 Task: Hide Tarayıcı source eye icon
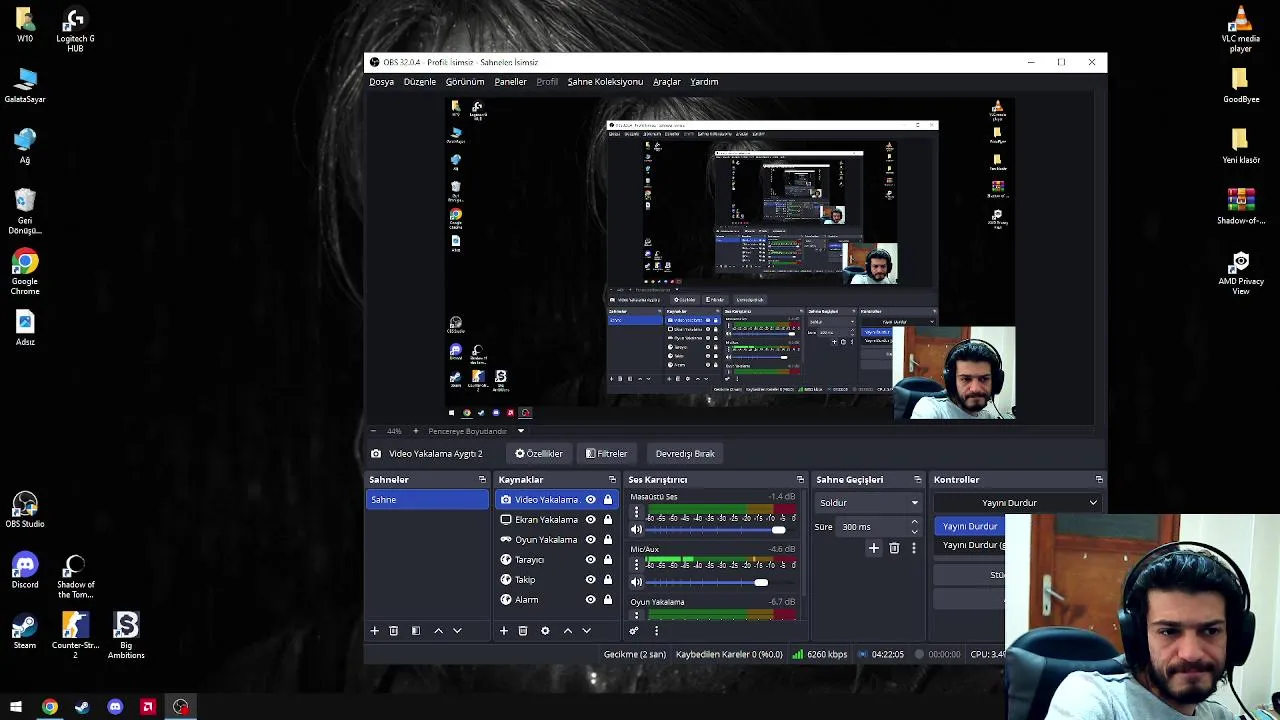point(590,560)
